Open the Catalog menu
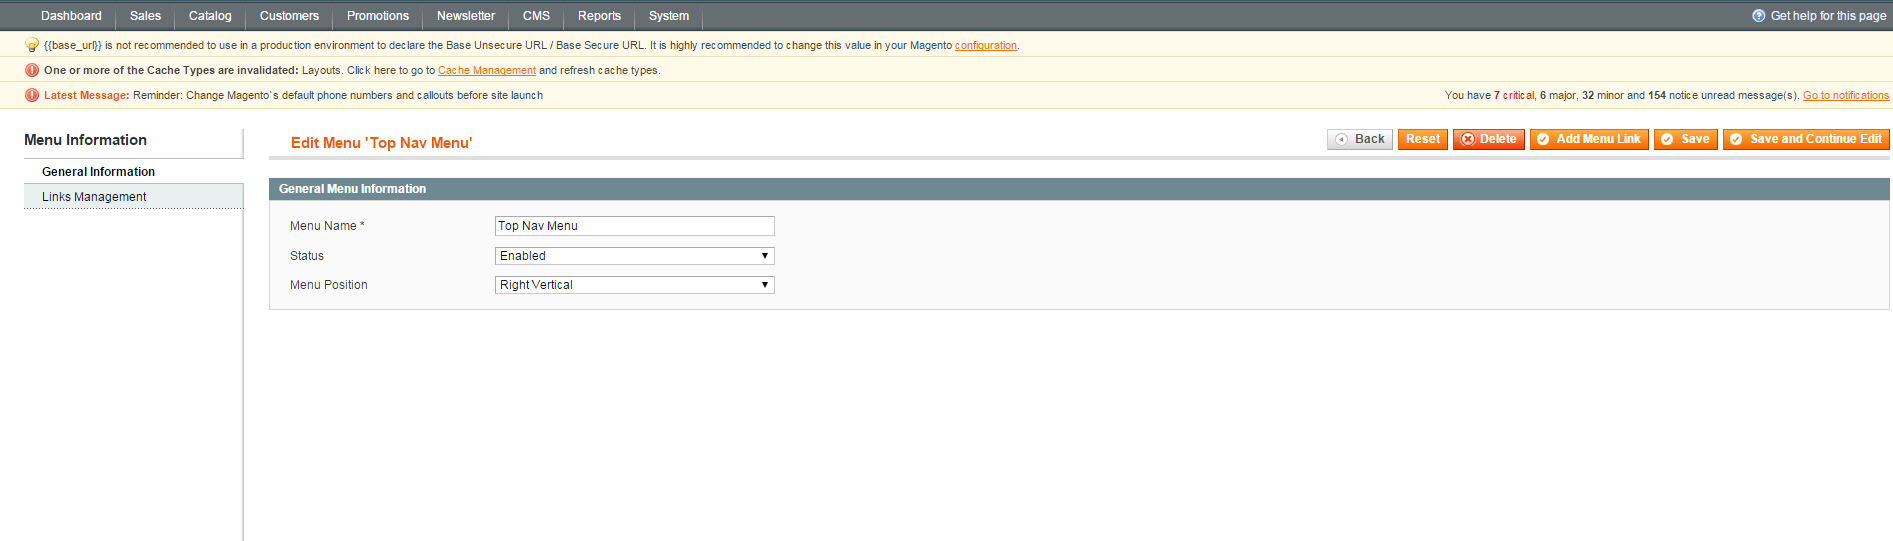Image resolution: width=1893 pixels, height=541 pixels. click(210, 16)
